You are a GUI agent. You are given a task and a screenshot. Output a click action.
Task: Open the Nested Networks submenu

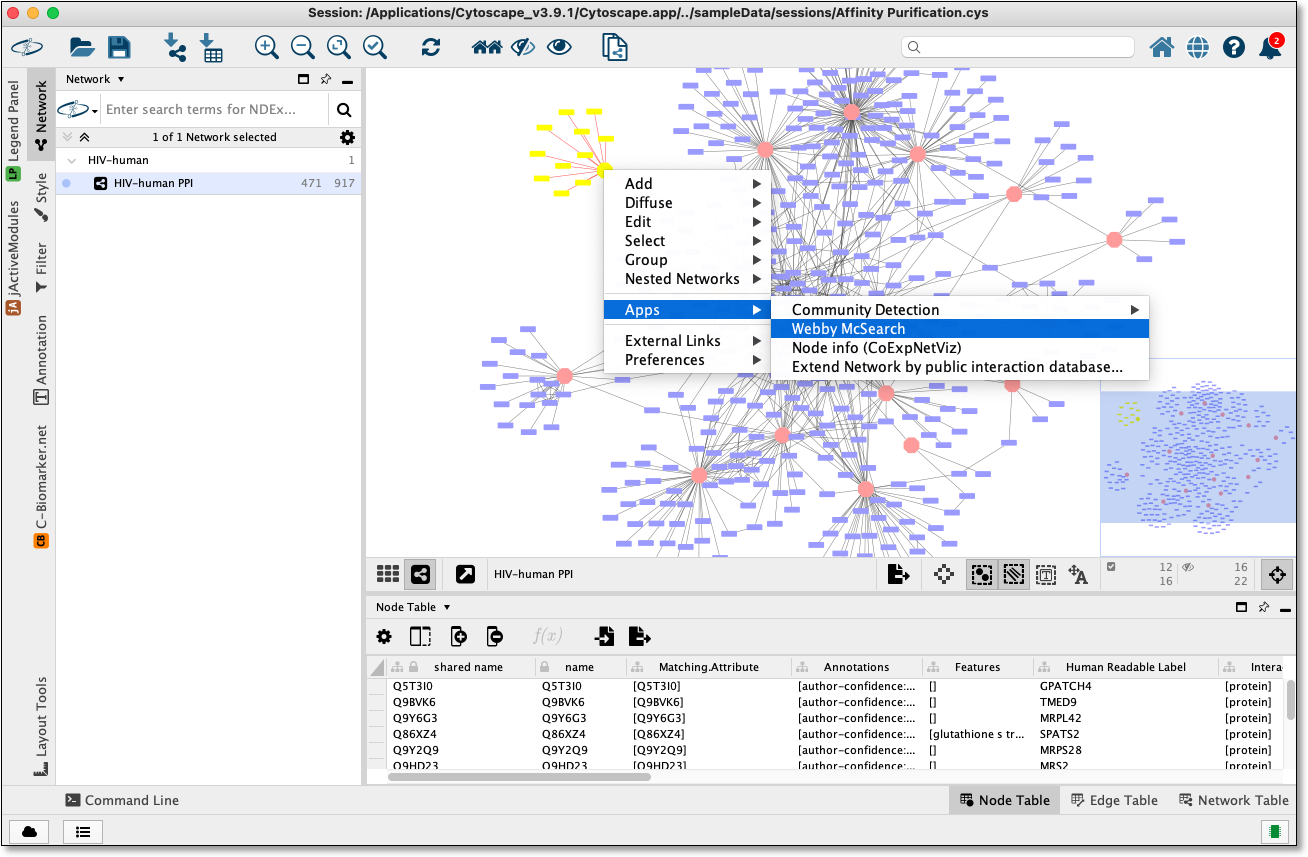click(x=686, y=278)
